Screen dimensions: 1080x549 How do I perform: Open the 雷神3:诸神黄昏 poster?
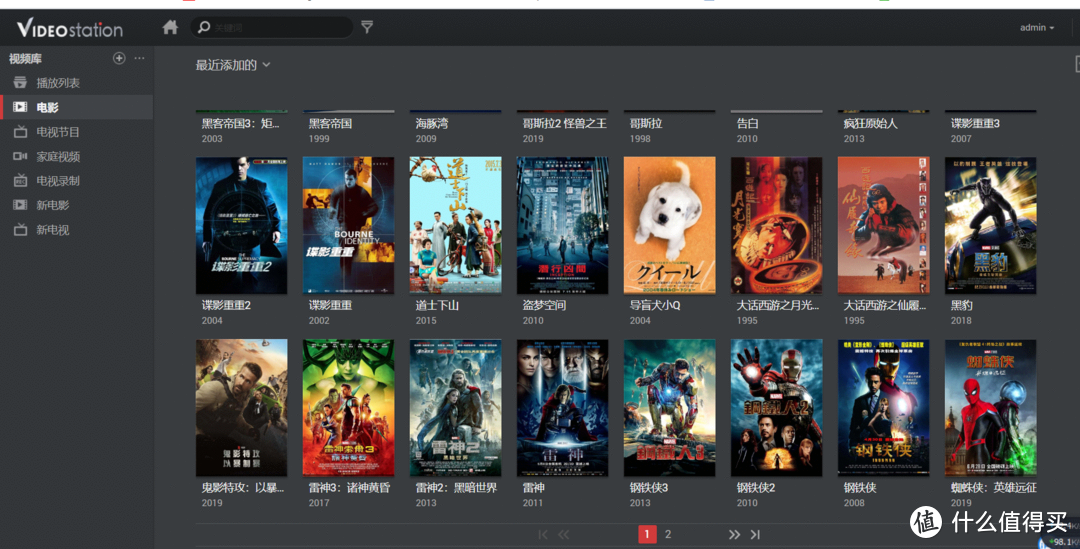click(x=349, y=407)
